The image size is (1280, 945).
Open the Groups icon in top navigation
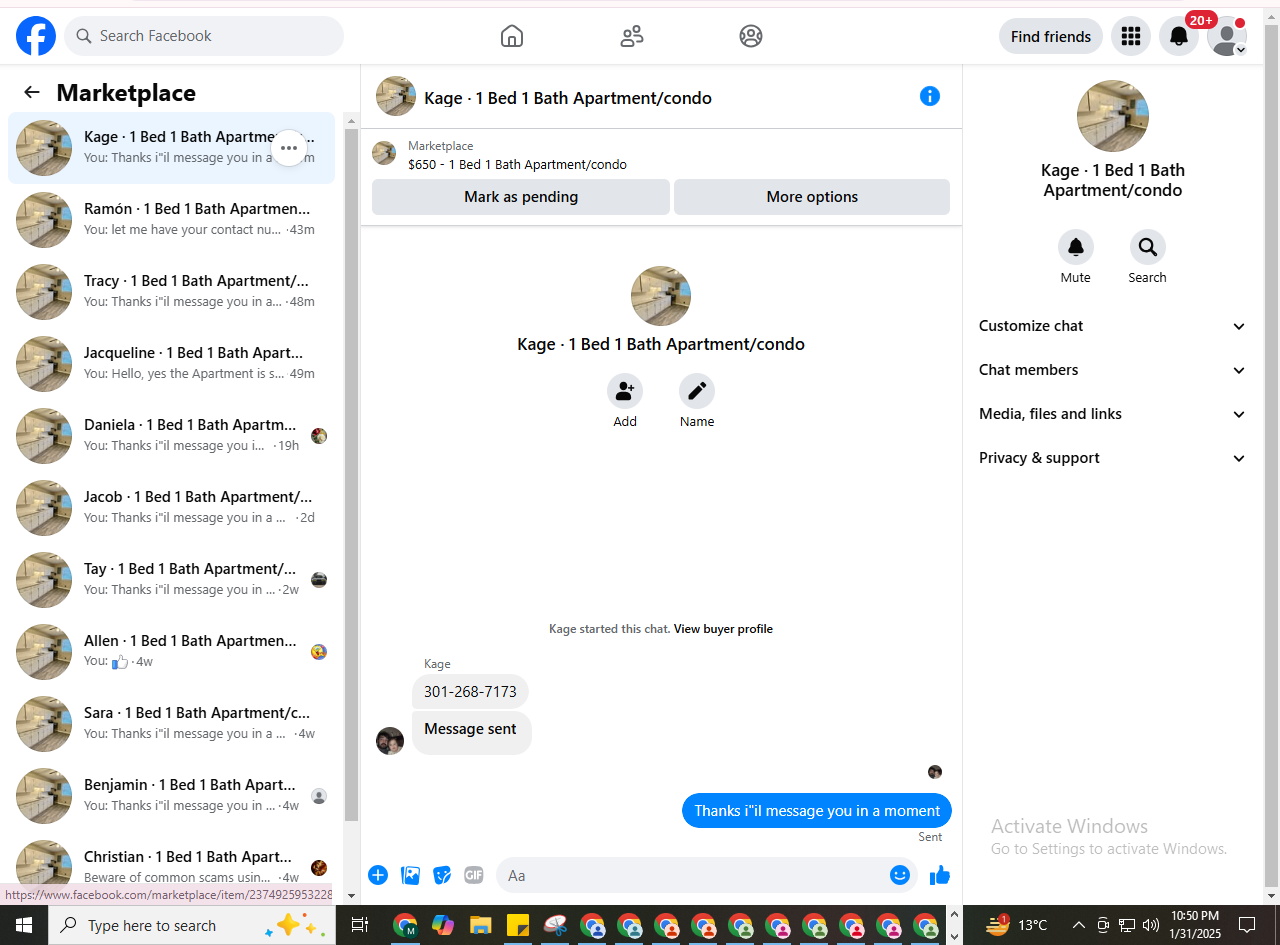pyautogui.click(x=751, y=36)
